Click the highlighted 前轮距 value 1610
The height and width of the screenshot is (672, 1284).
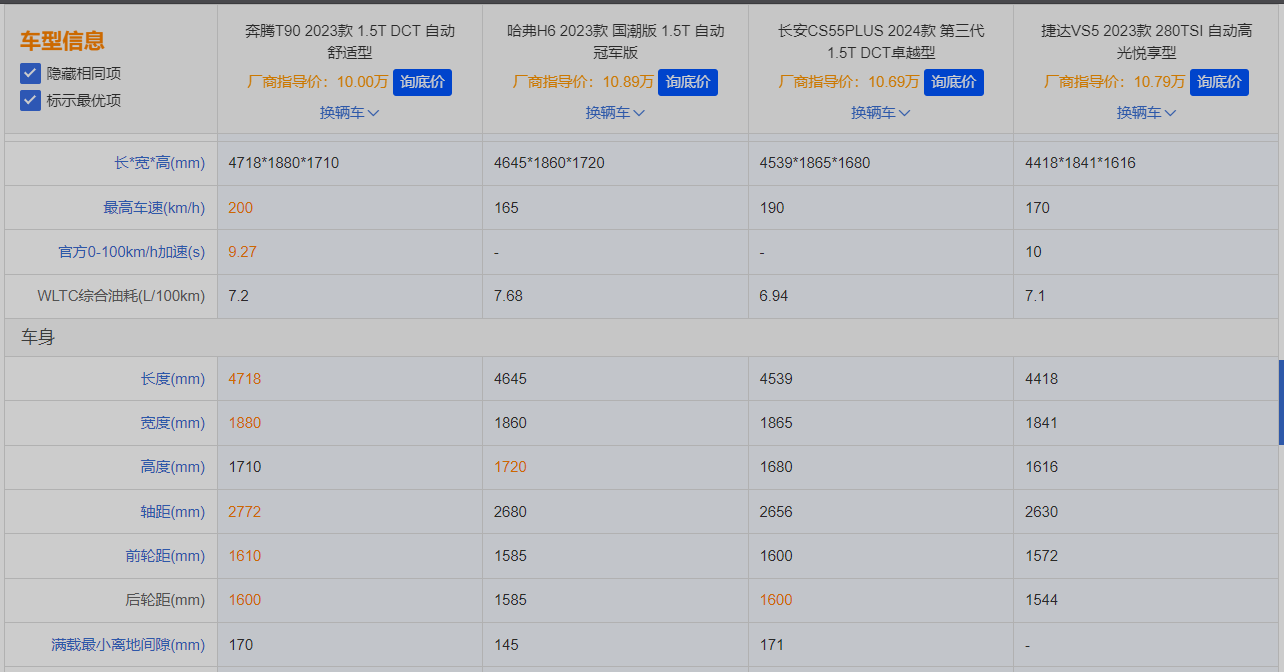tap(245, 556)
